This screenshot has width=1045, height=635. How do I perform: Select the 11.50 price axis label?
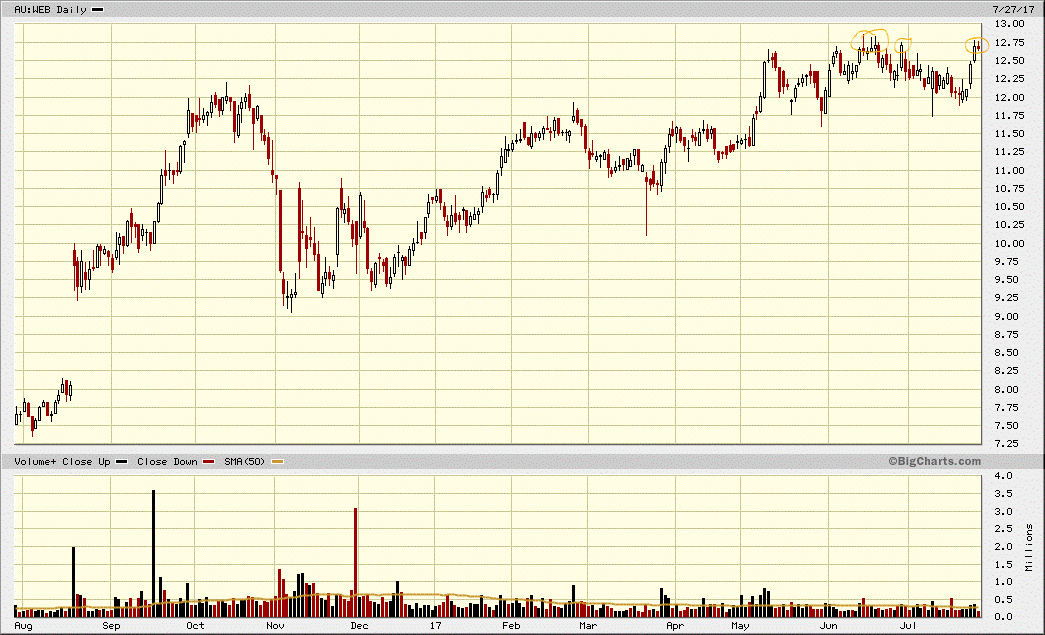point(1009,133)
